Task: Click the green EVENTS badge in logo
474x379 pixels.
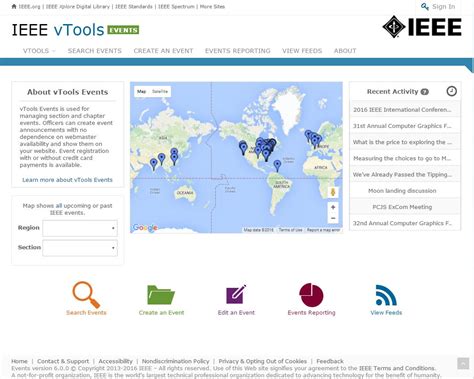Action: [123, 30]
